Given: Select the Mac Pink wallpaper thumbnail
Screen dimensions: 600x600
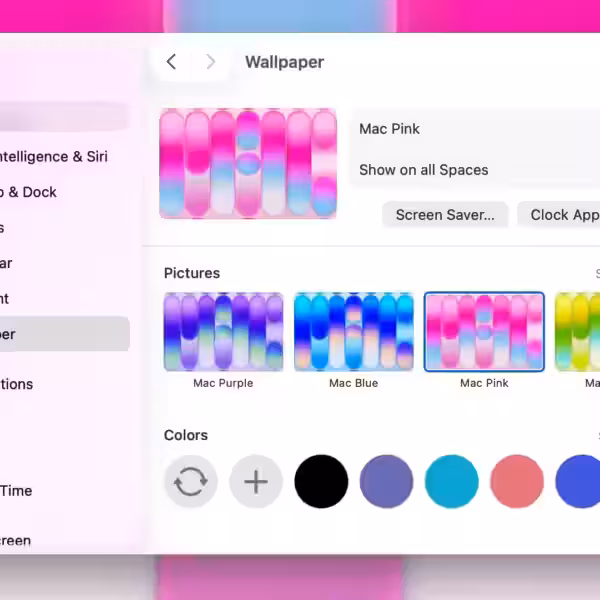Looking at the screenshot, I should pos(484,332).
